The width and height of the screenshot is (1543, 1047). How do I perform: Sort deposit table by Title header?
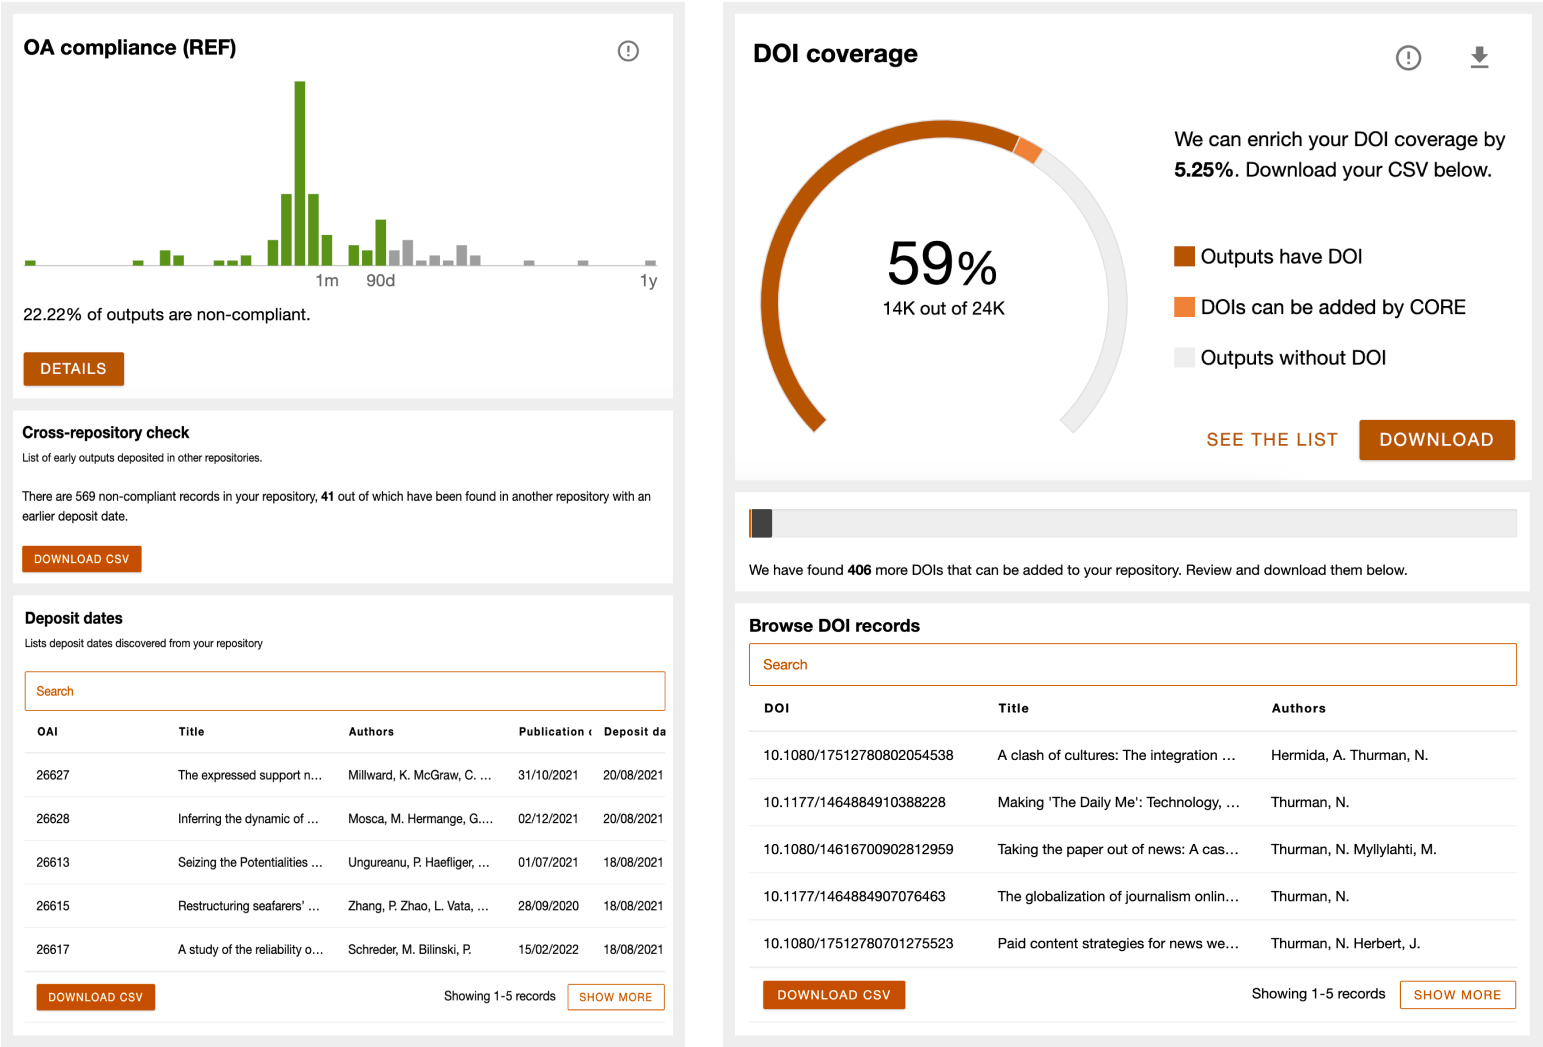pyautogui.click(x=191, y=732)
